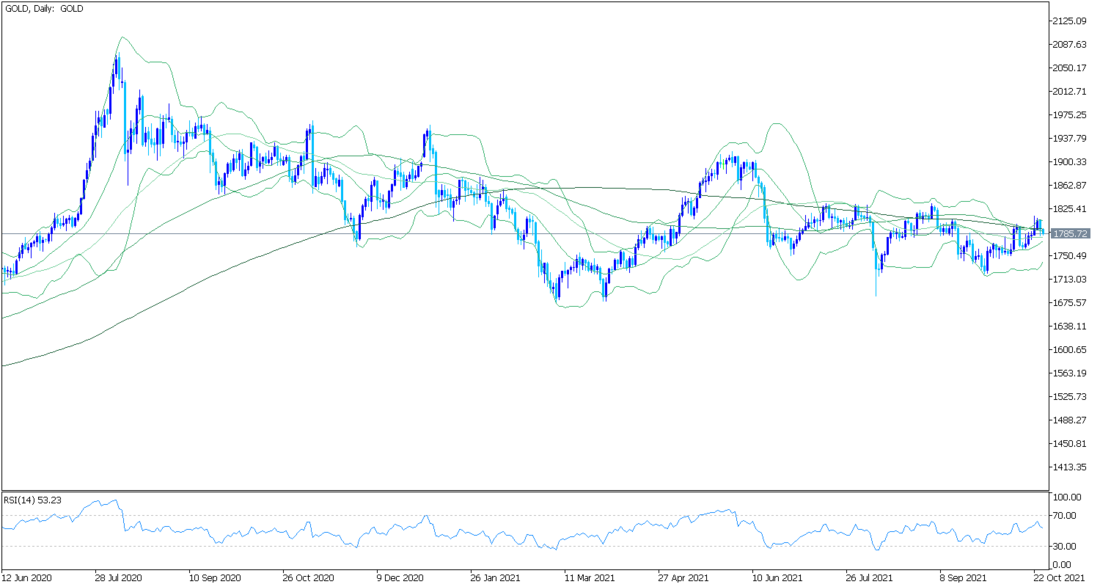
Task: Click the 1488.27 price axis label
Action: [1069, 420]
